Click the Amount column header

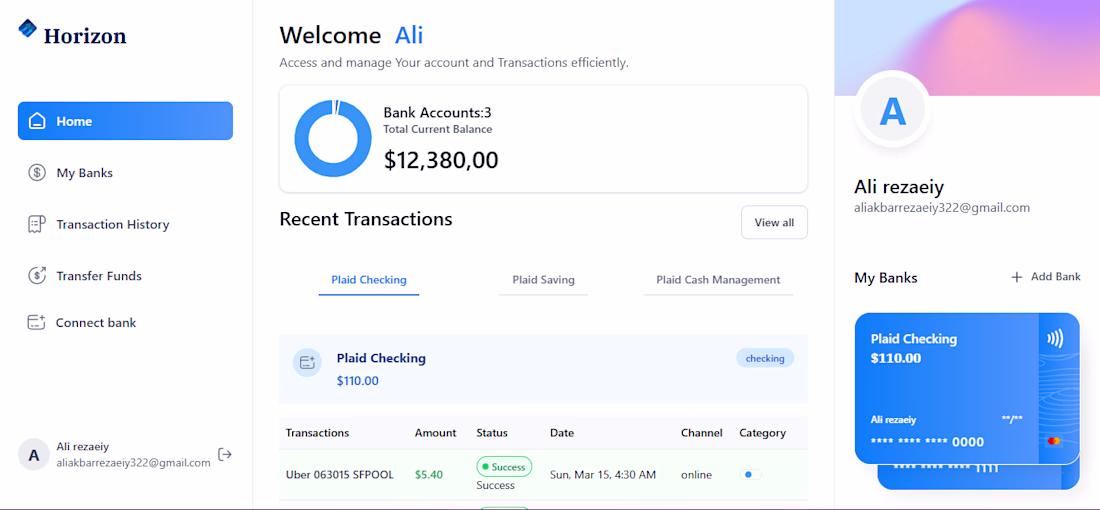pos(436,433)
